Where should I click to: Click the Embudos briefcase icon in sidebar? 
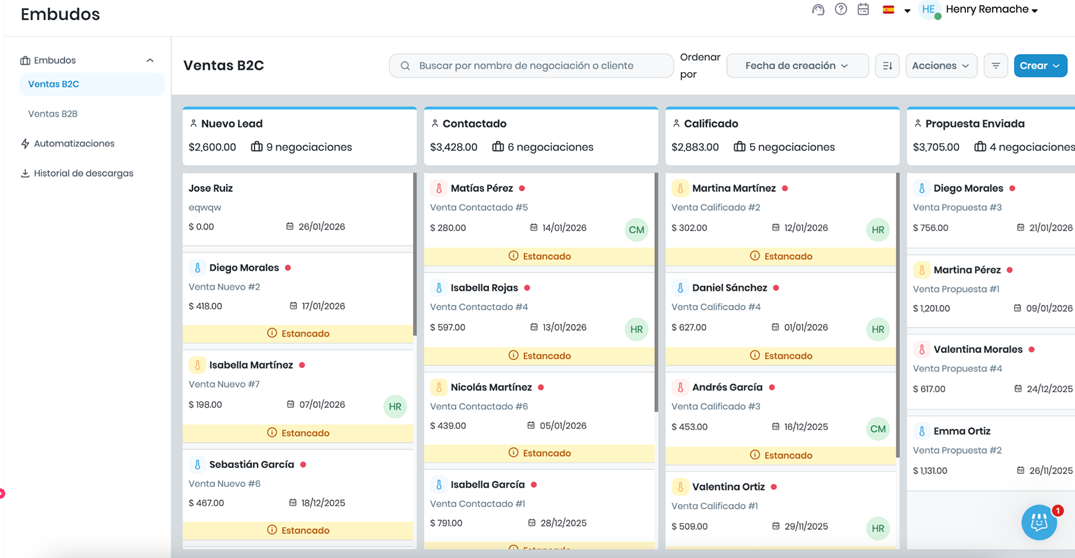tap(25, 60)
